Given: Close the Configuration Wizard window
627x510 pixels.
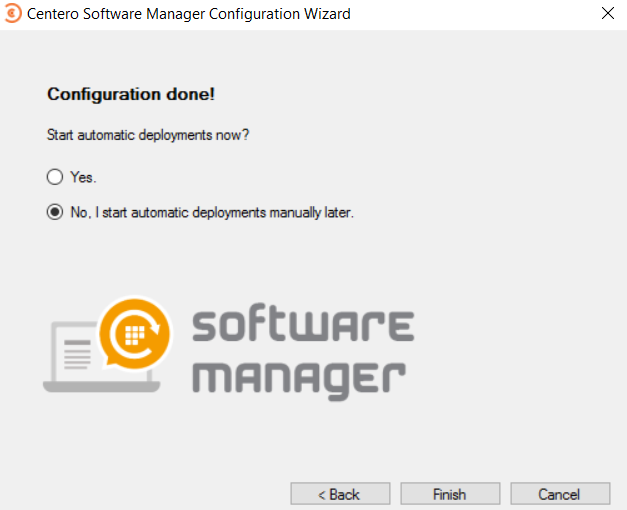Looking at the screenshot, I should coord(608,14).
